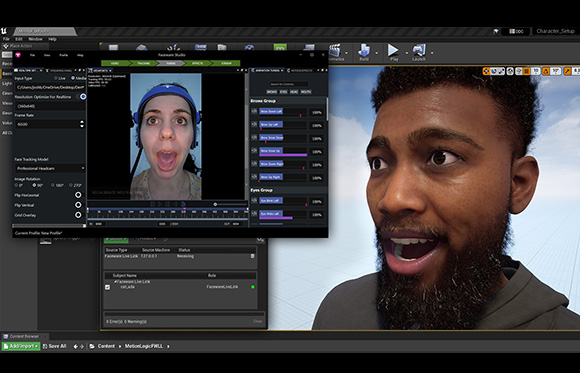Screen dimensions: 580x373
Task: Set image rotation to 180°
Action: click(53, 185)
